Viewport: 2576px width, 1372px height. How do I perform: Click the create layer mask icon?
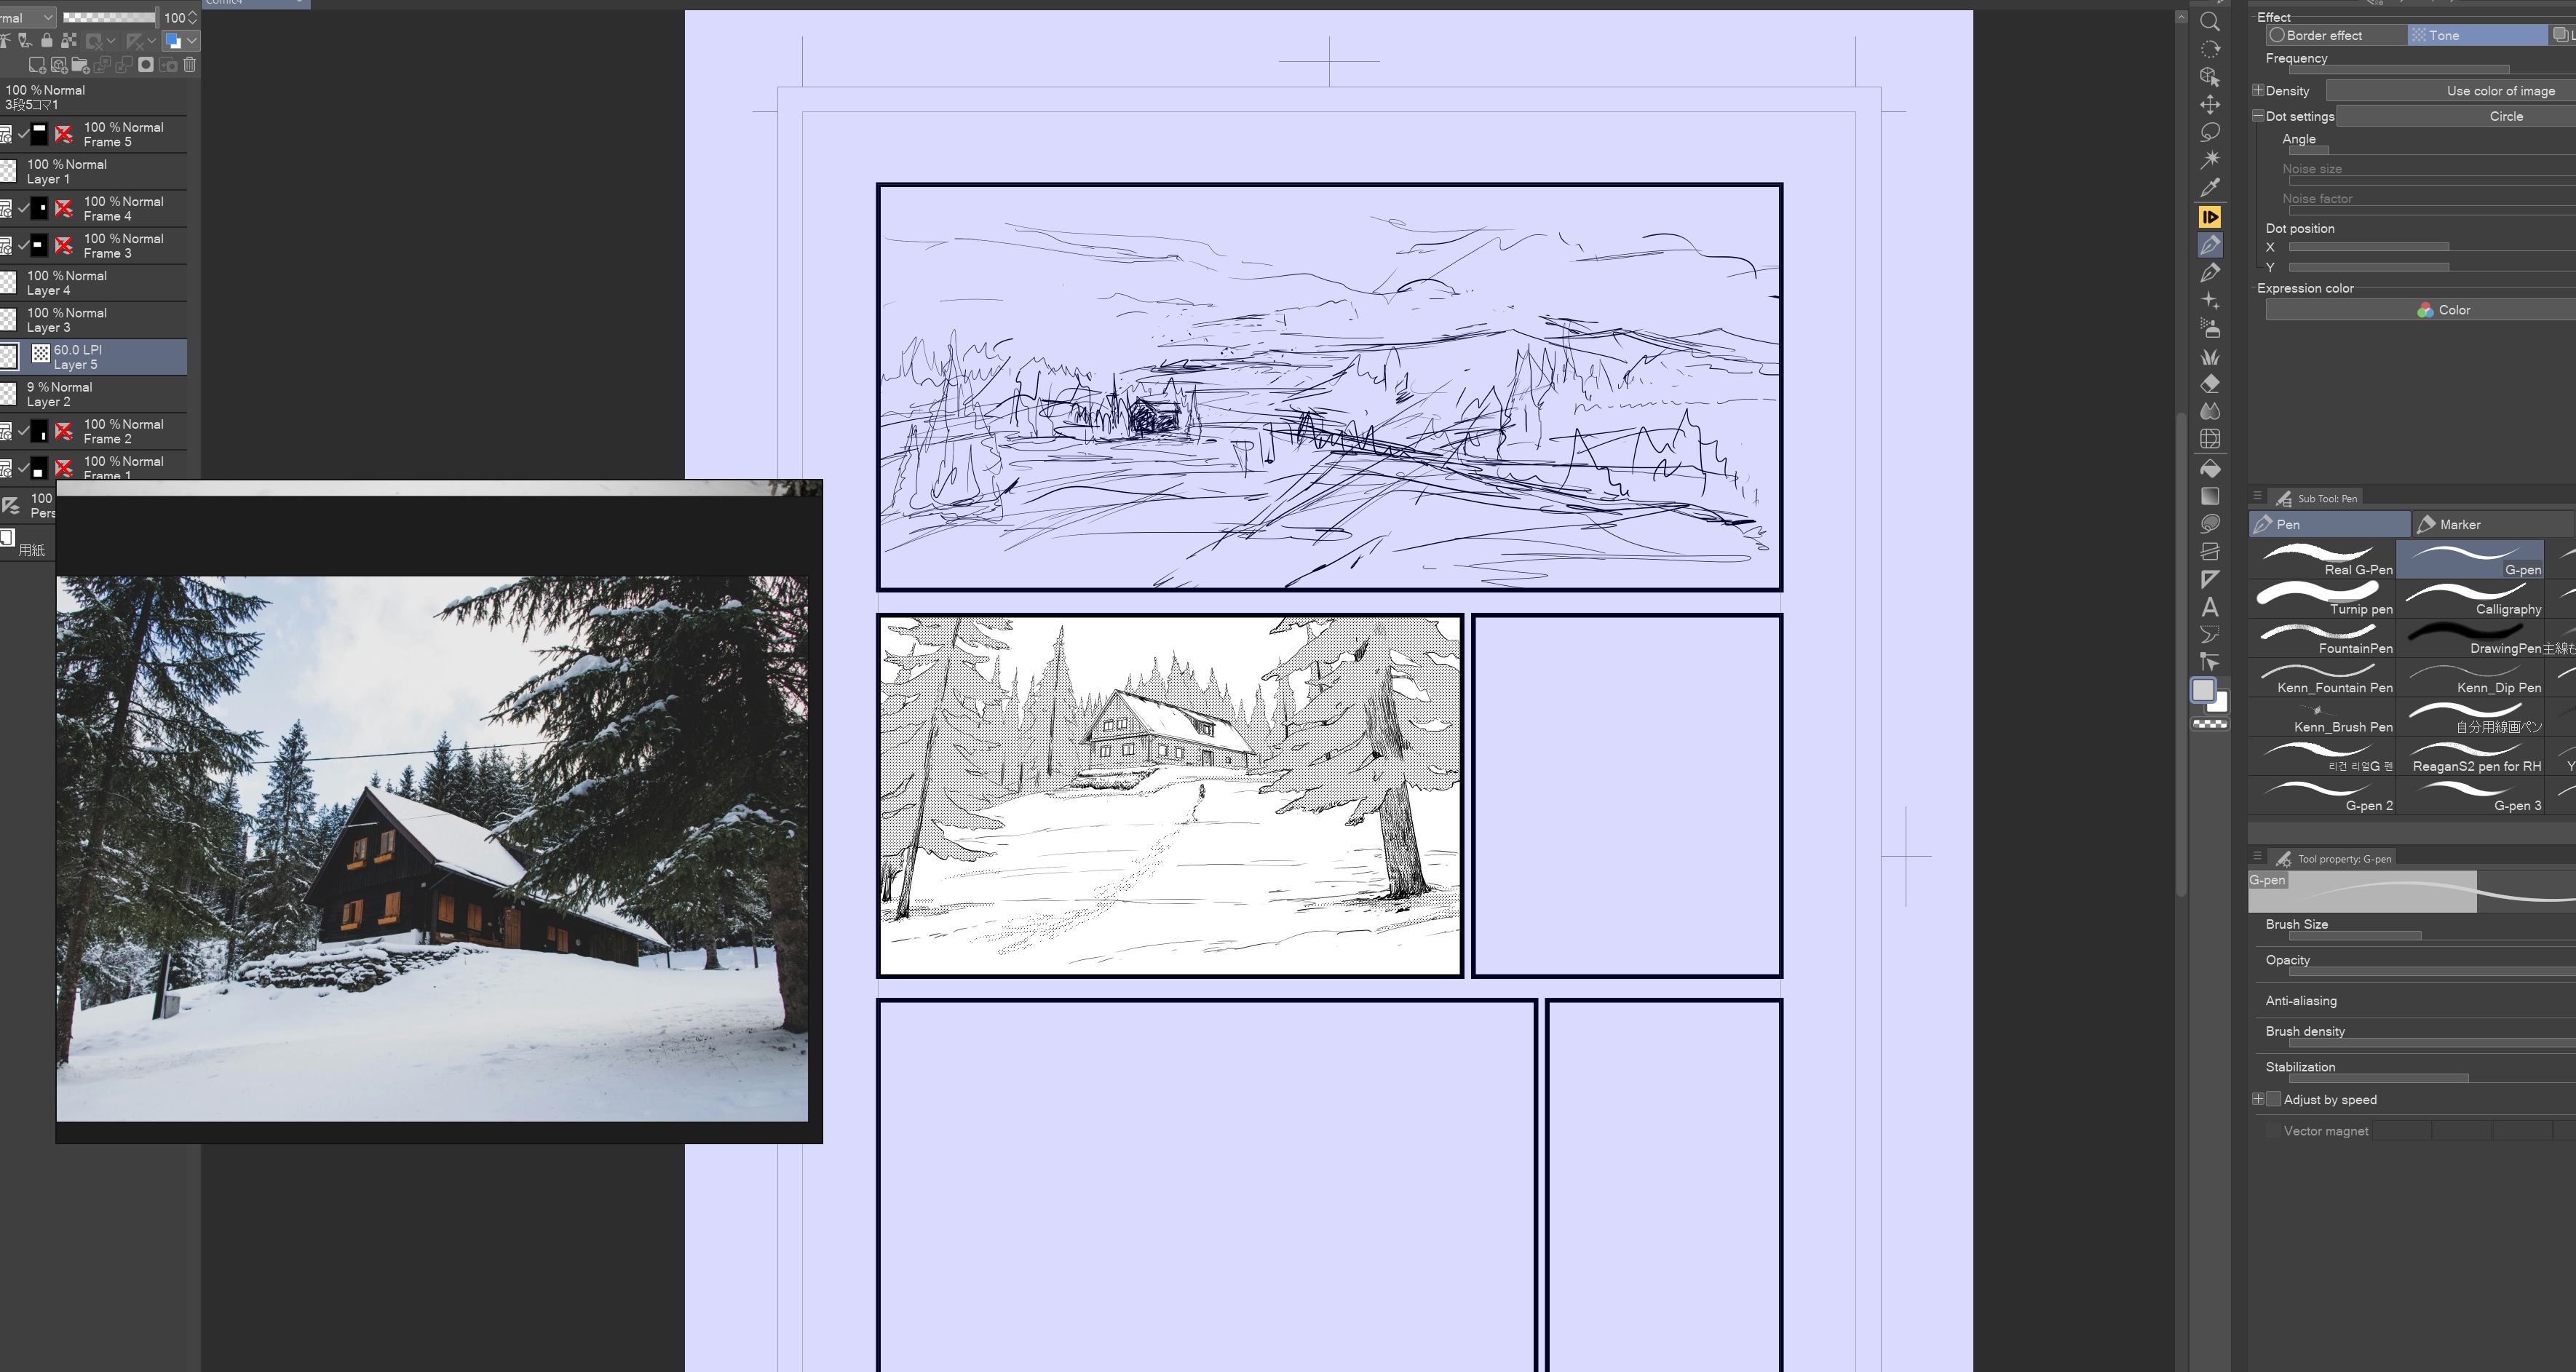(146, 65)
